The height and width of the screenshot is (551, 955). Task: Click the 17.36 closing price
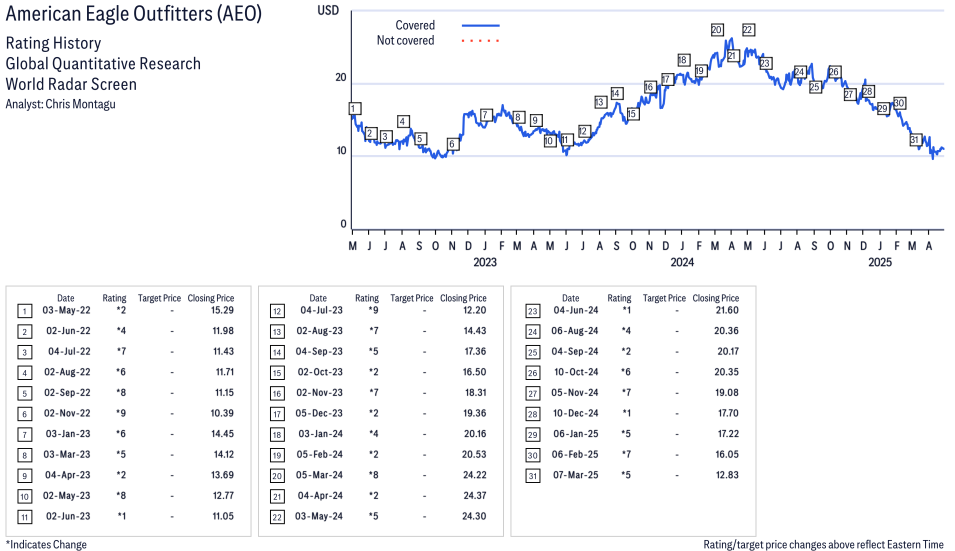point(476,351)
